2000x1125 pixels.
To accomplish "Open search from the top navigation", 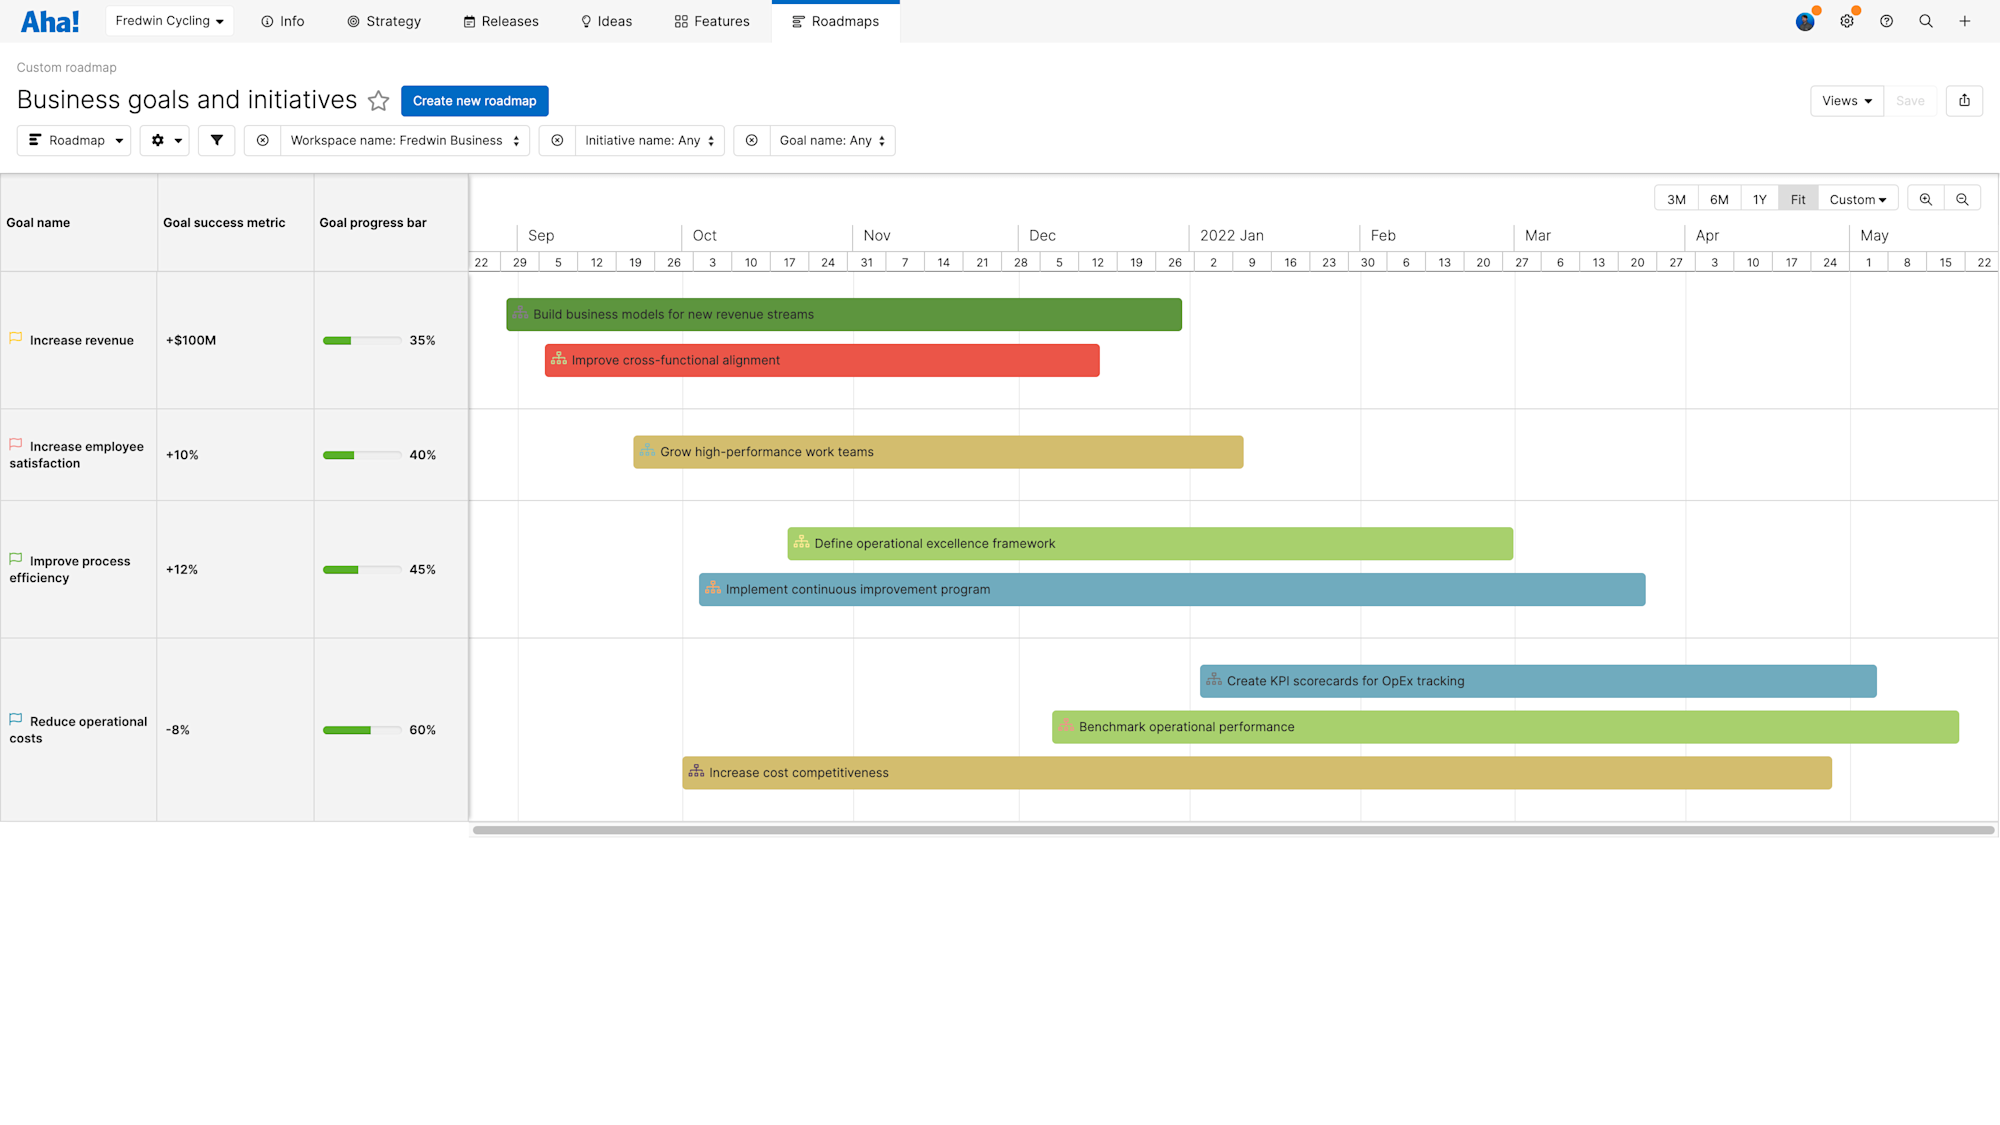I will point(1926,20).
